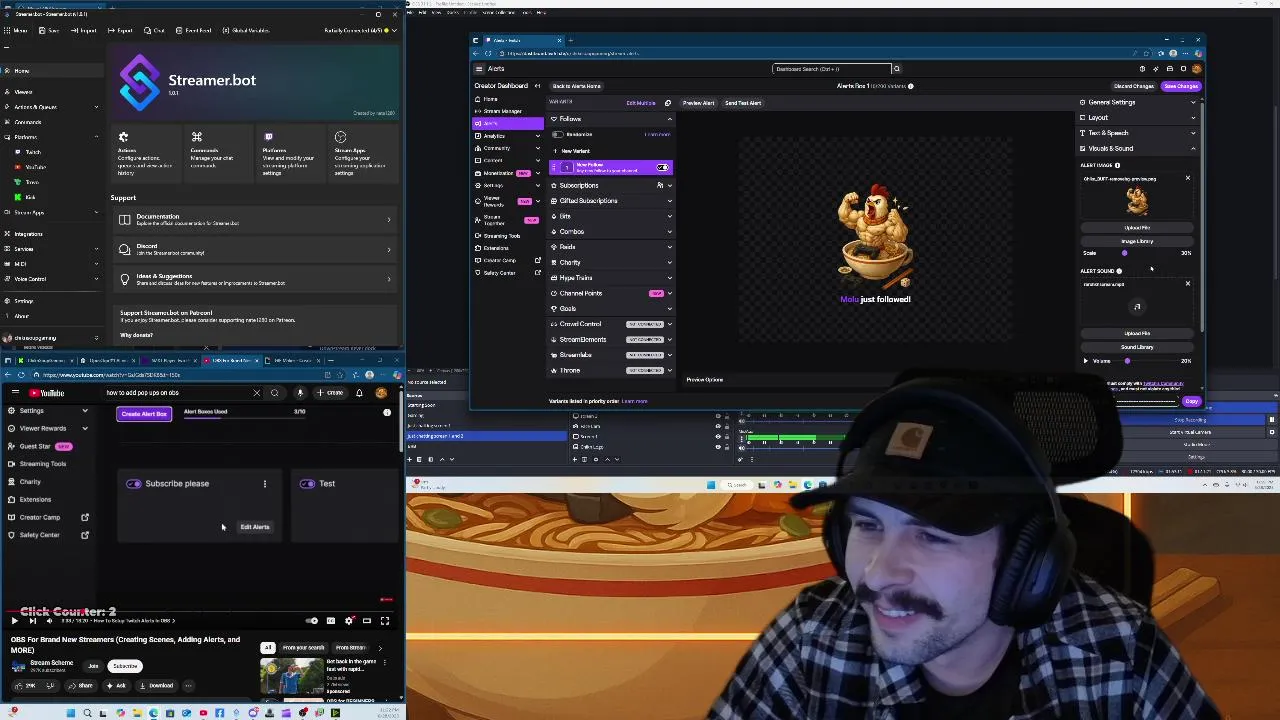This screenshot has height=720, width=1280.
Task: Click search magnifier in Twitch dashboard
Action: click(896, 69)
